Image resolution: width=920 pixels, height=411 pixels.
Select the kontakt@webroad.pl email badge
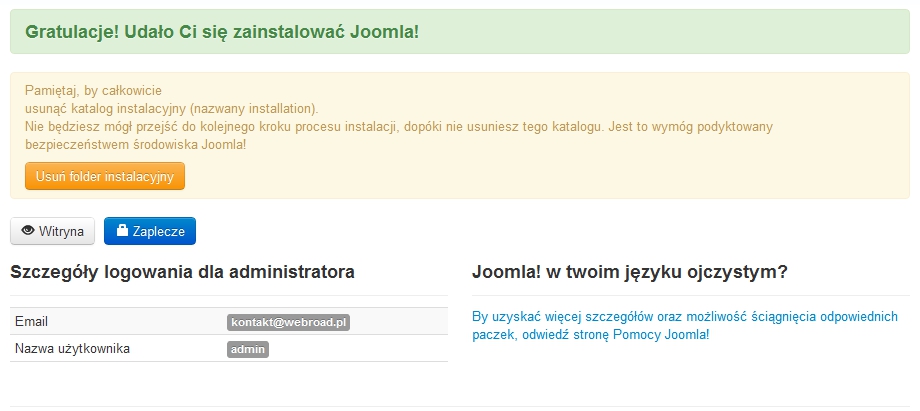coord(289,322)
